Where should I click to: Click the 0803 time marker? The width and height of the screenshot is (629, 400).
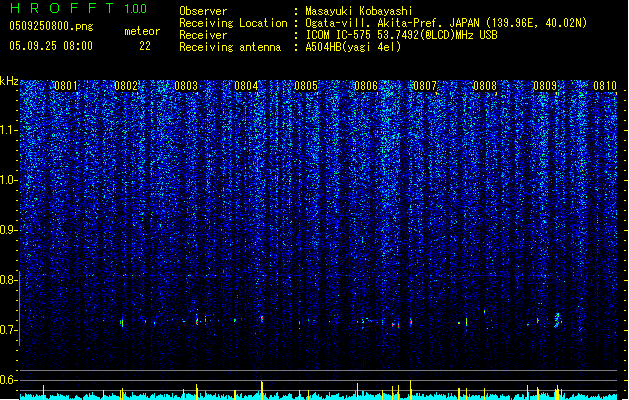tap(186, 86)
